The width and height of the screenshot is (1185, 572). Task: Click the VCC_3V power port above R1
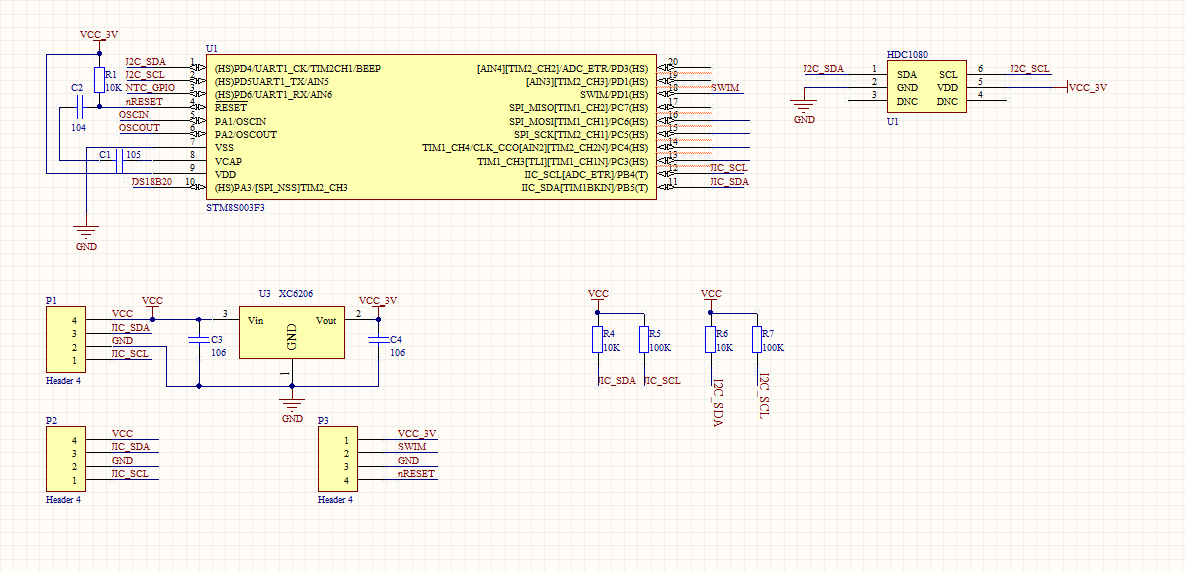[99, 39]
